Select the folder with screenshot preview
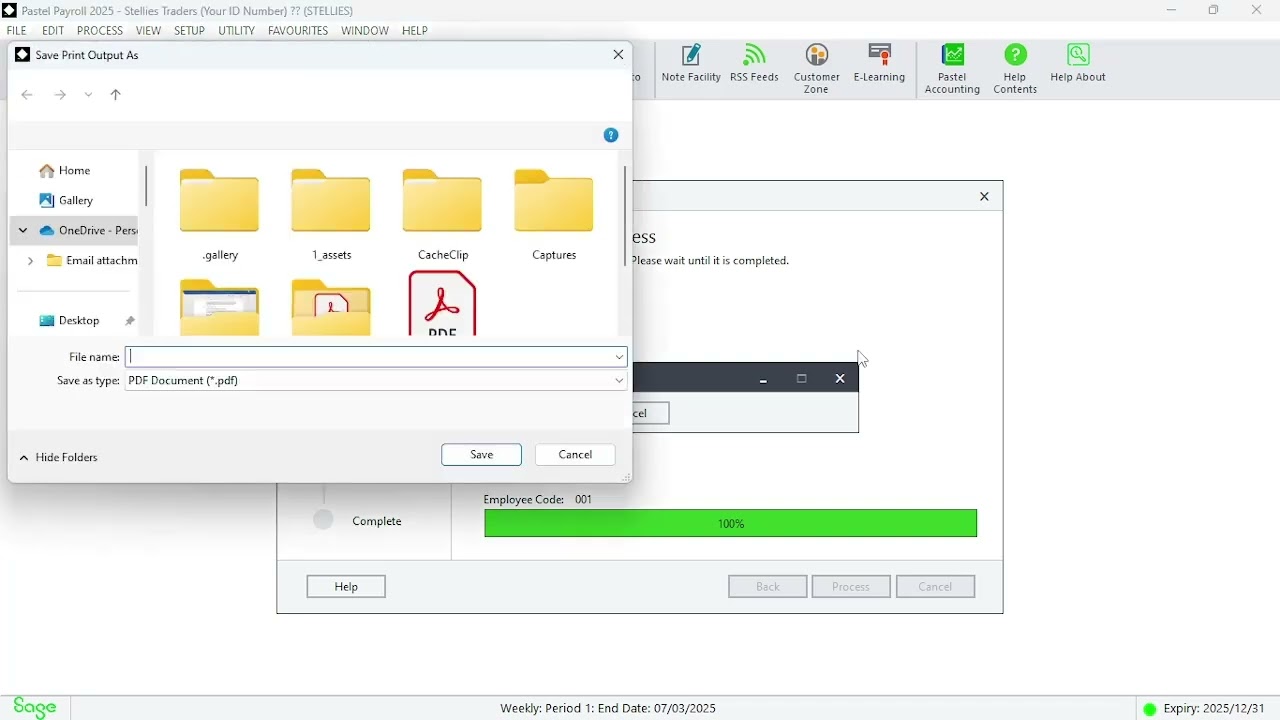Viewport: 1280px width, 720px height. tap(220, 307)
